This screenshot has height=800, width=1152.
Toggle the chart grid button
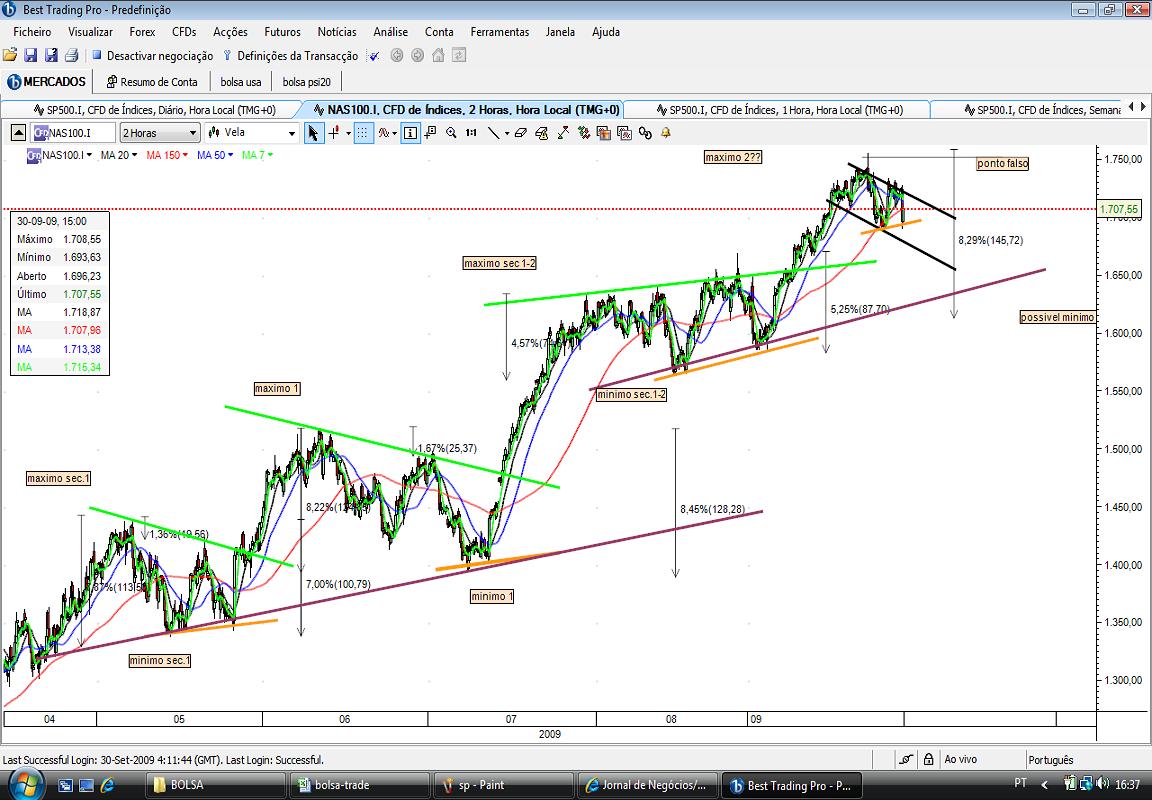363,133
